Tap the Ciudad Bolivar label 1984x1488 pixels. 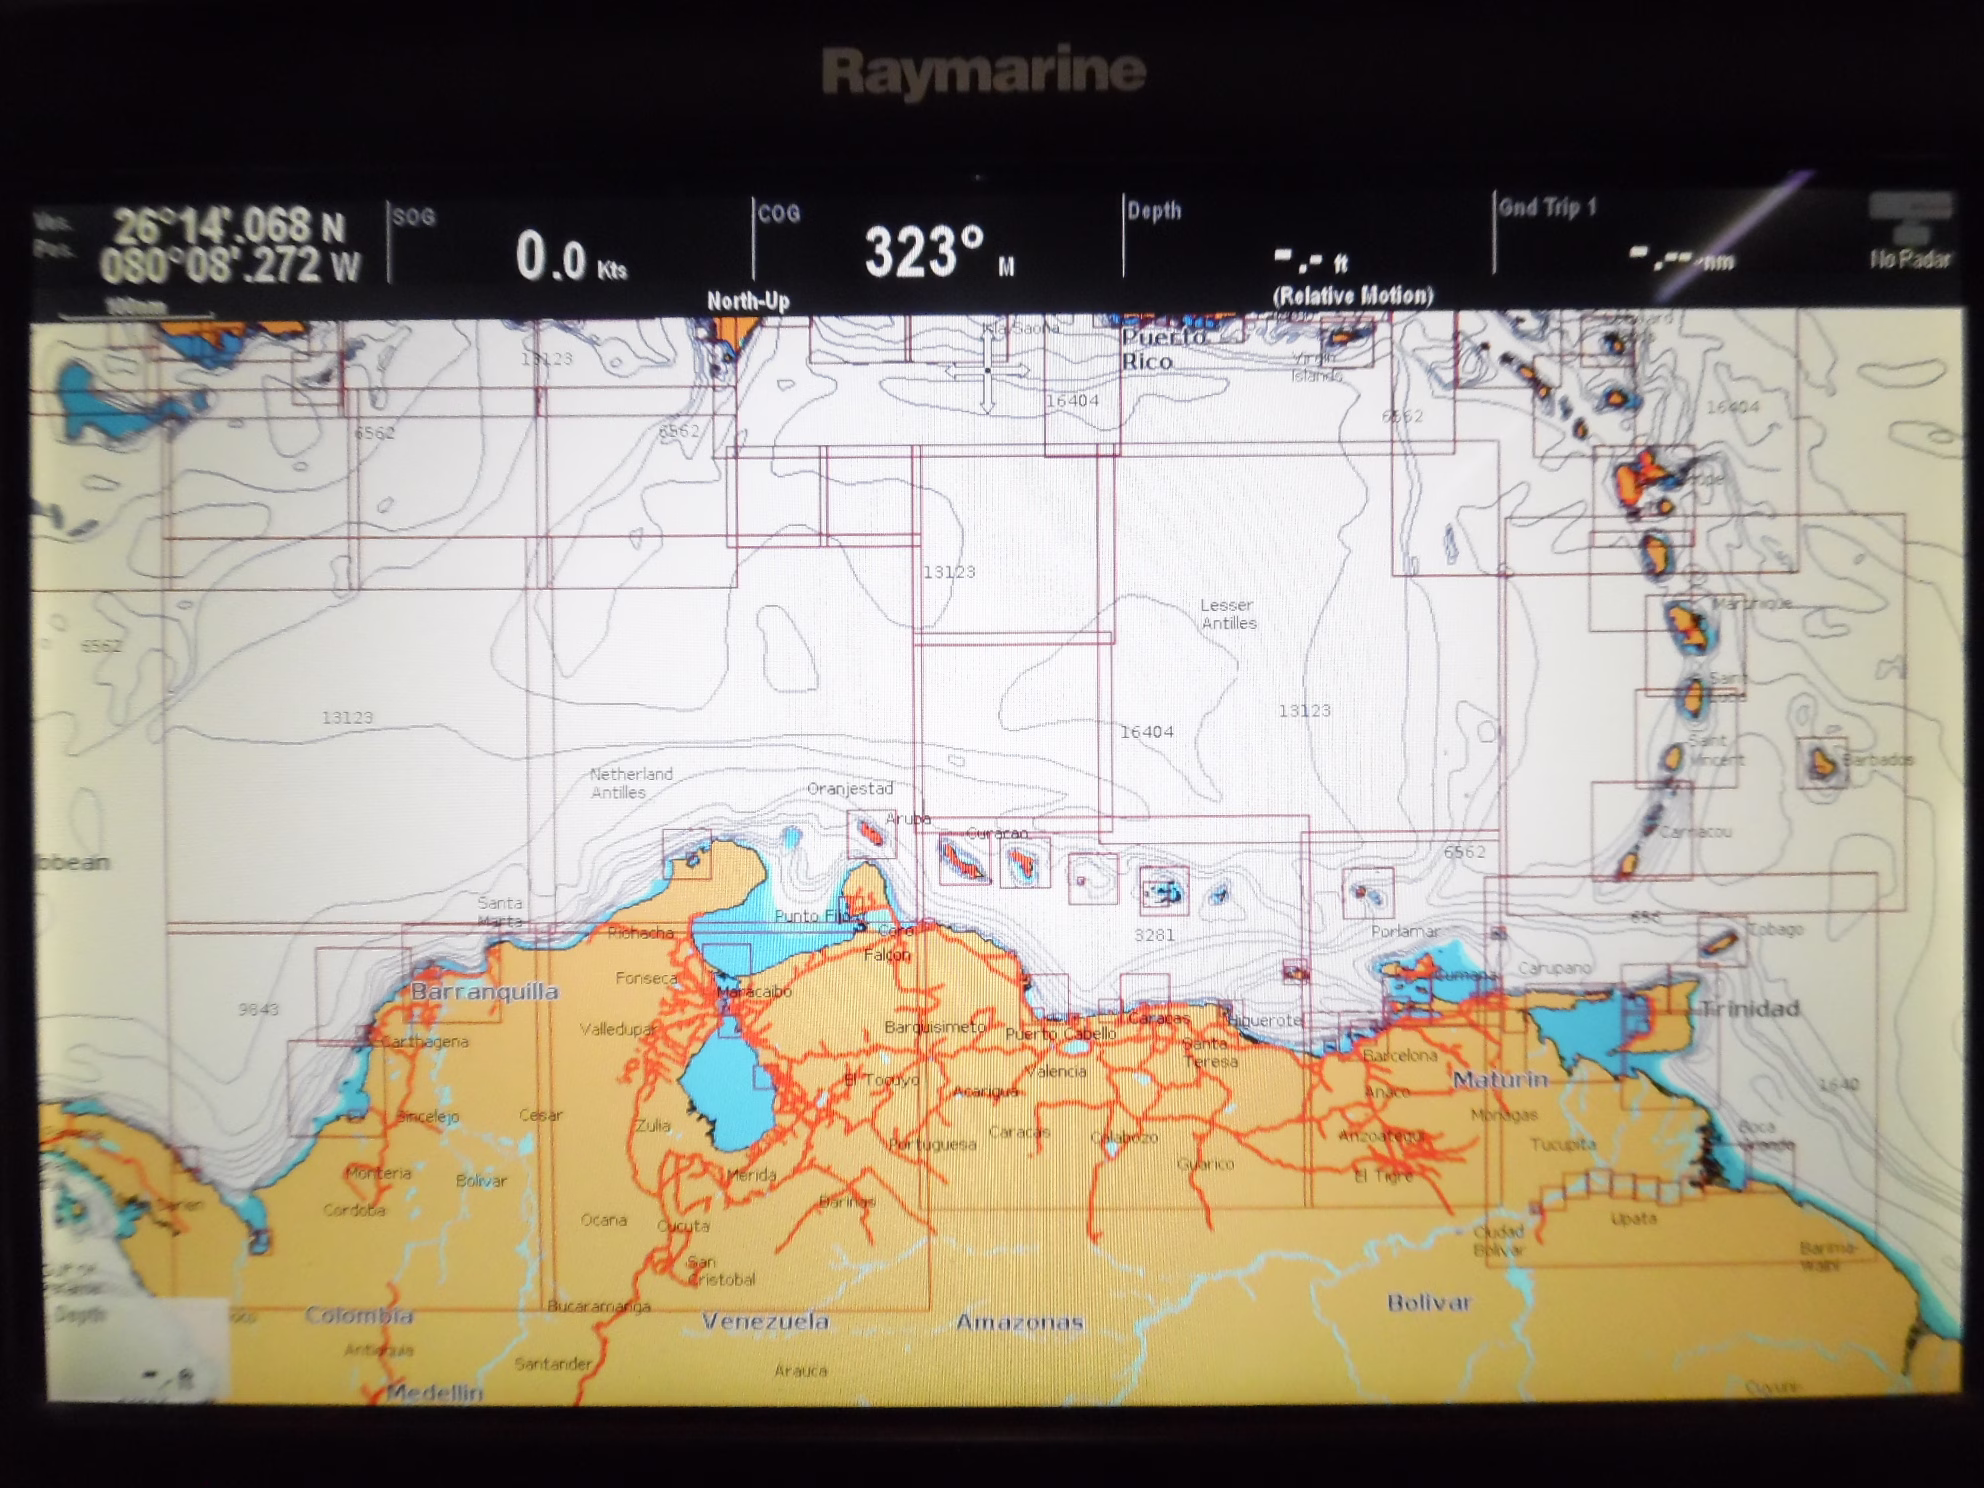[1498, 1241]
